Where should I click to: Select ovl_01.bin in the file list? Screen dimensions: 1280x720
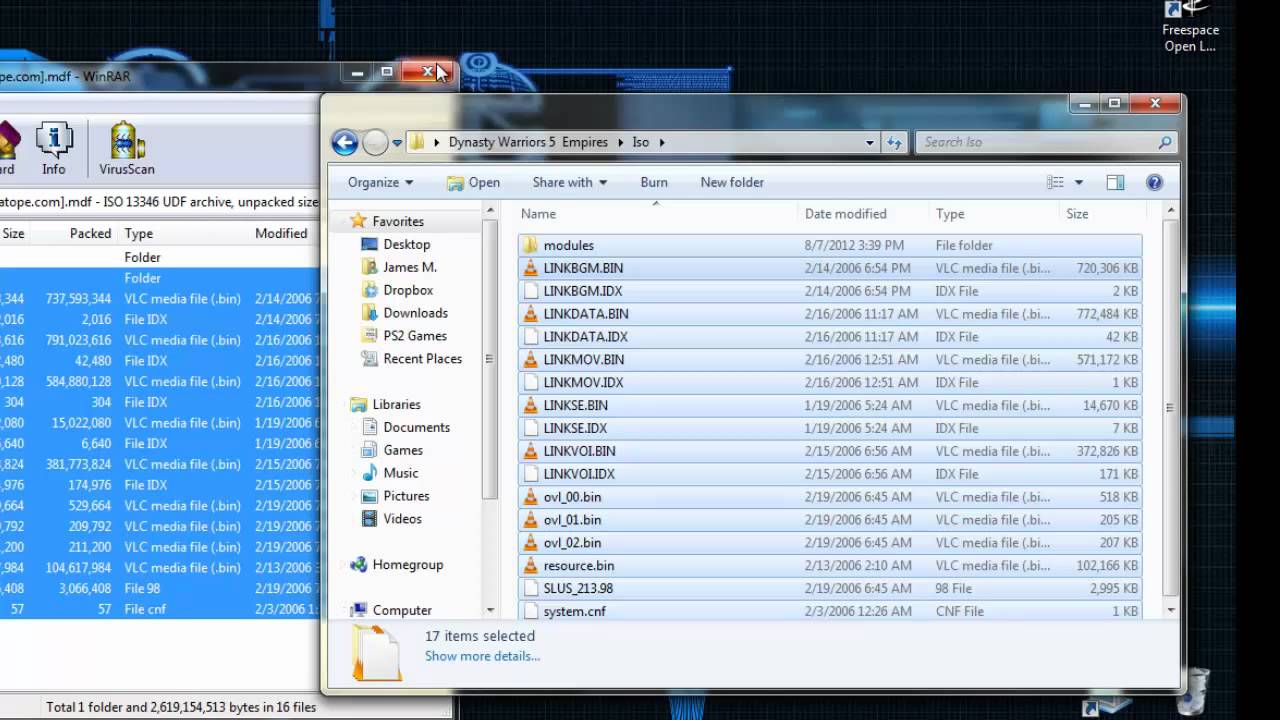[830, 520]
